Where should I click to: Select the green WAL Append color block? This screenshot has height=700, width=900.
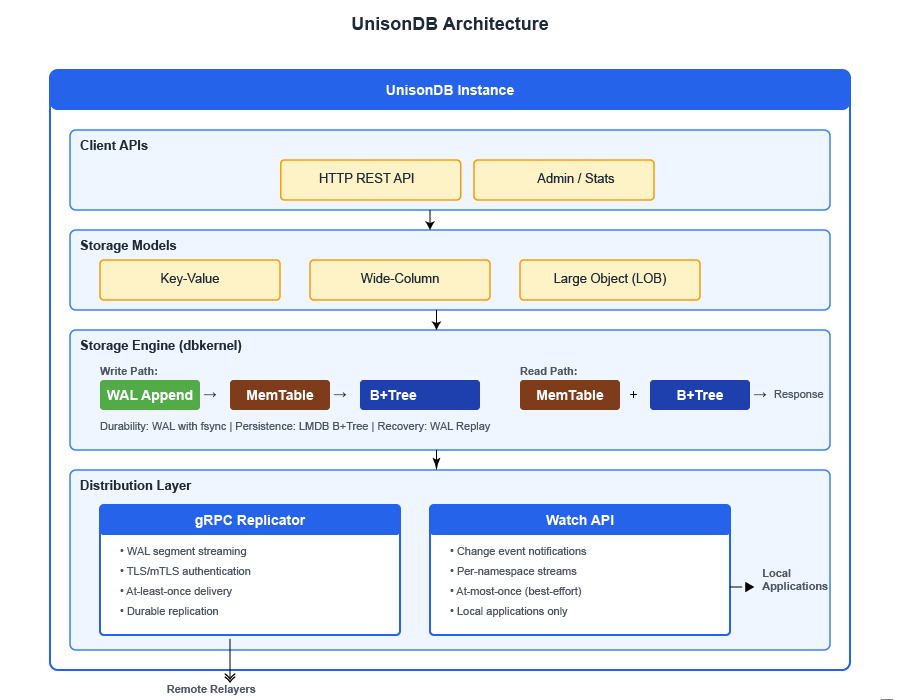pos(149,395)
